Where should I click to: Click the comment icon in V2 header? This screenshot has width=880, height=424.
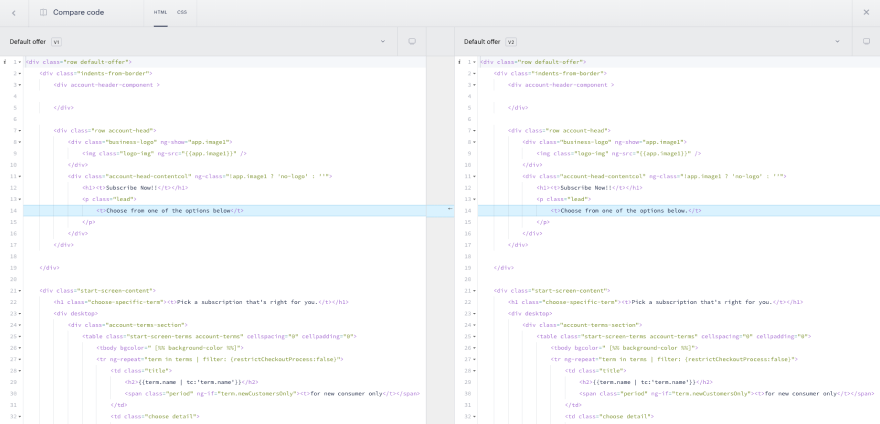866,42
